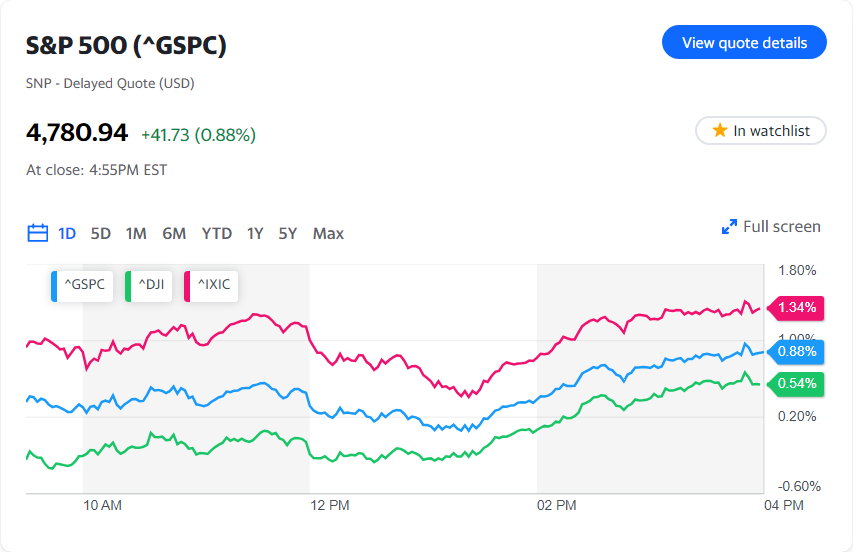Click the View quote details button
This screenshot has height=552, width=853.
(744, 42)
